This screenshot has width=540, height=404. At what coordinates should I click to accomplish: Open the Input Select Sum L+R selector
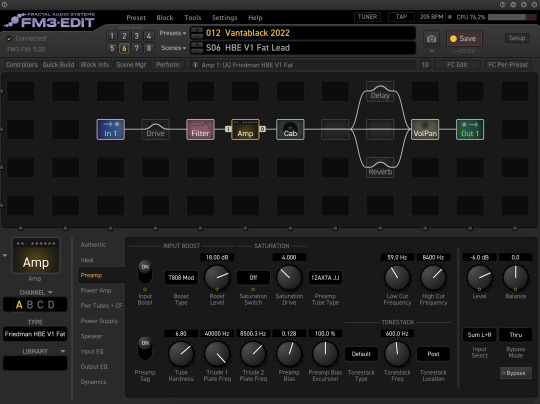point(479,335)
